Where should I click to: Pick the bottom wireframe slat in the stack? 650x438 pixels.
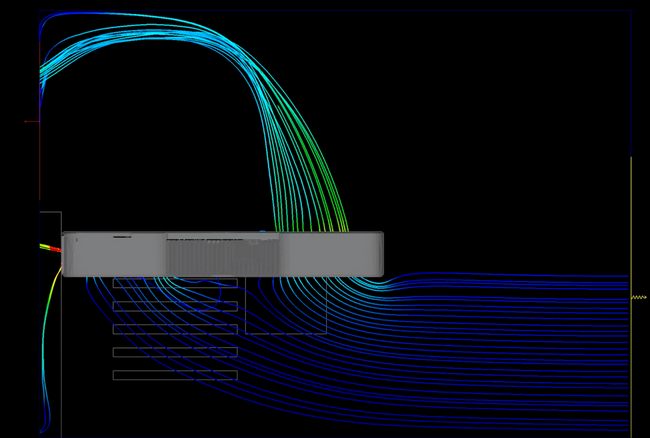point(175,375)
